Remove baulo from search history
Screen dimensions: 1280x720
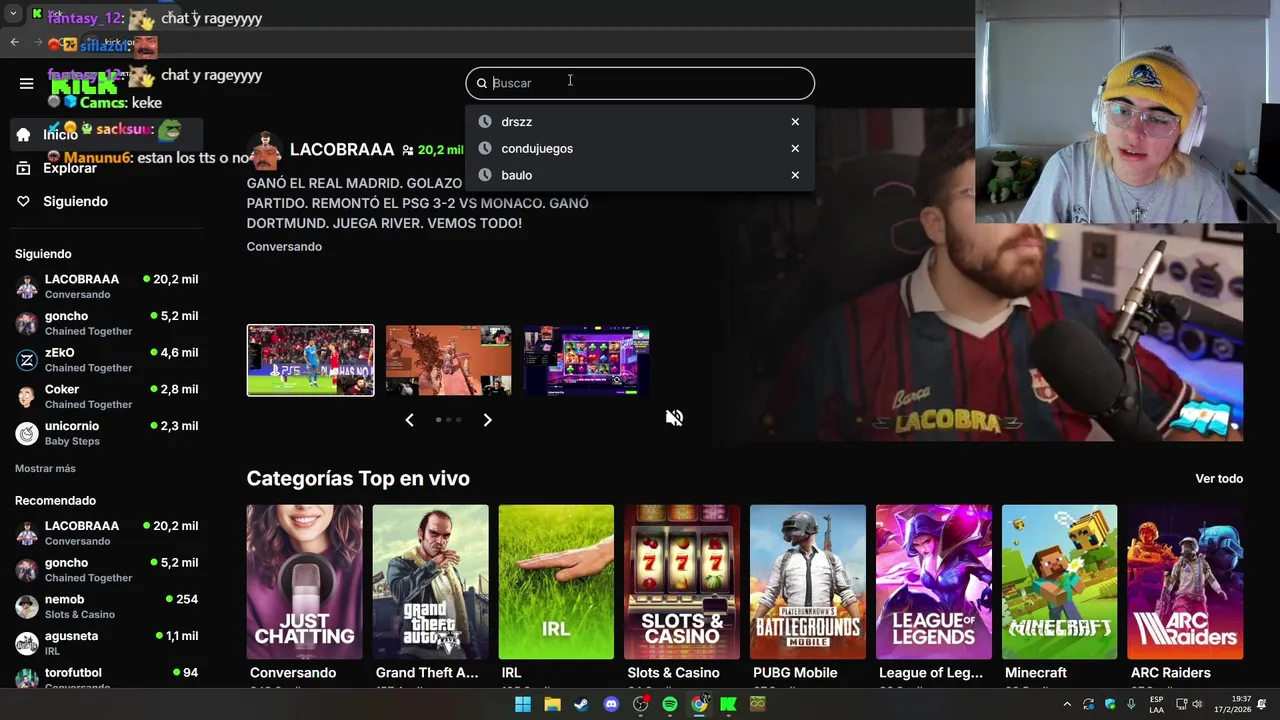tap(795, 175)
